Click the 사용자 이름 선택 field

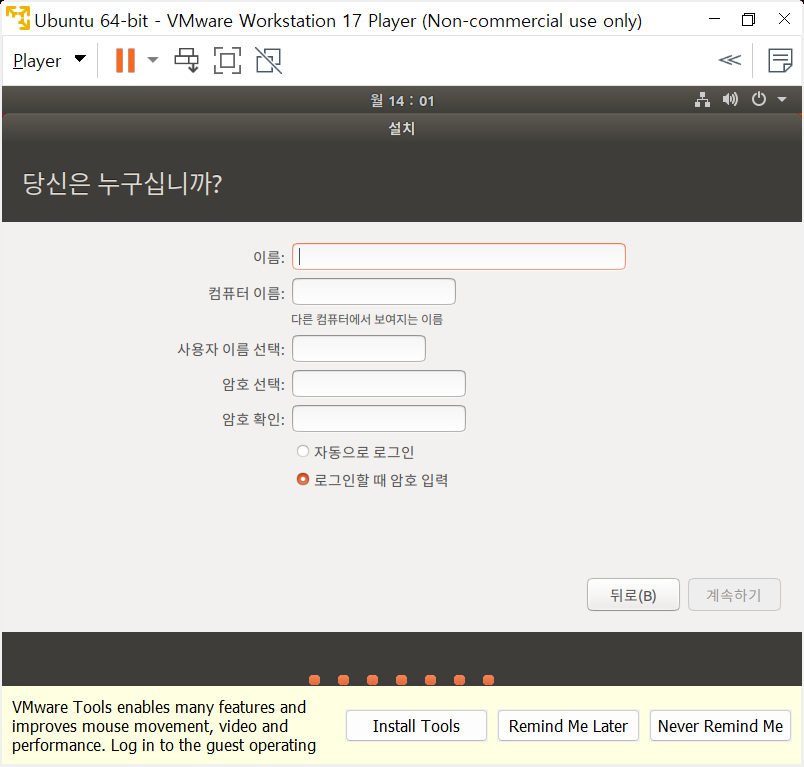click(359, 349)
